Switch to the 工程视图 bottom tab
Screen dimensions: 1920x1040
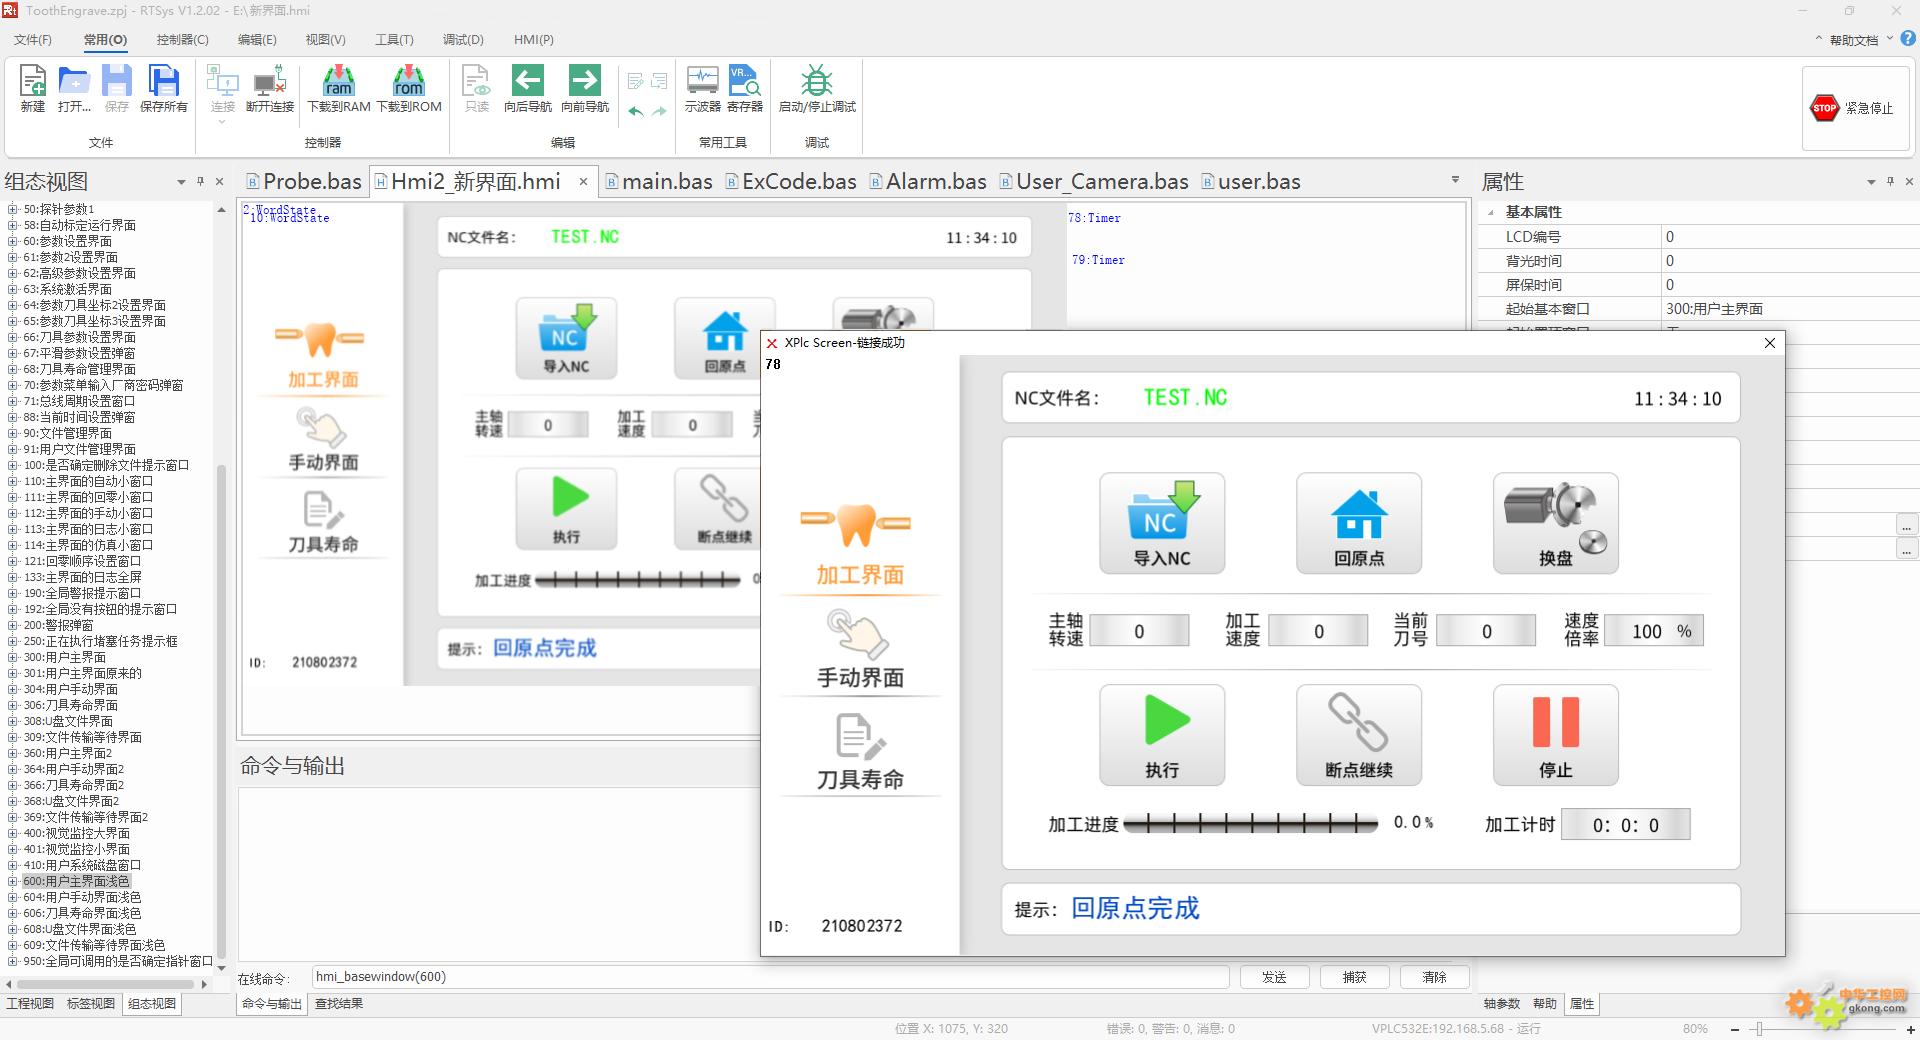[30, 1003]
